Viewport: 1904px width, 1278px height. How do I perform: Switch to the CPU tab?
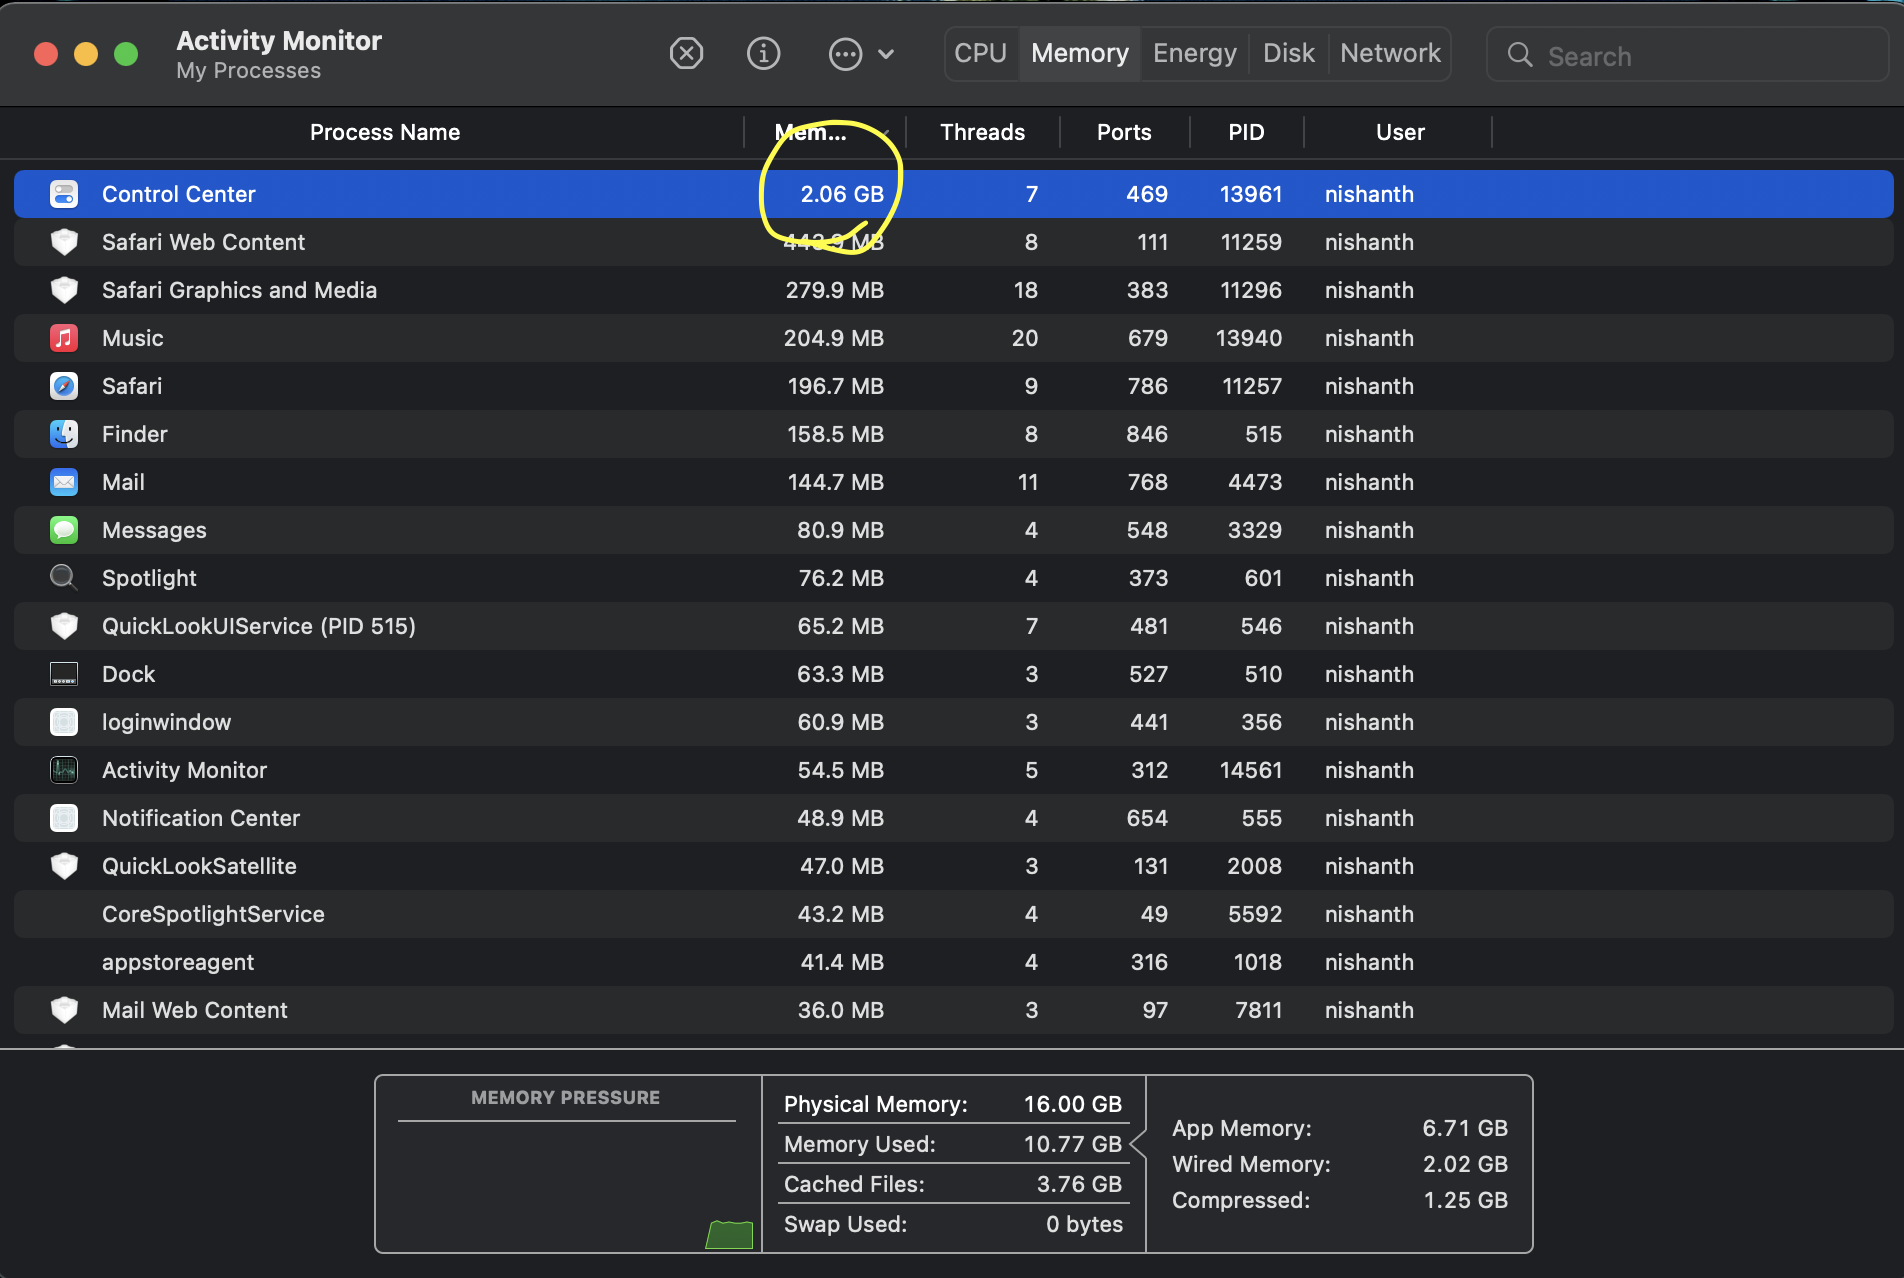[980, 53]
